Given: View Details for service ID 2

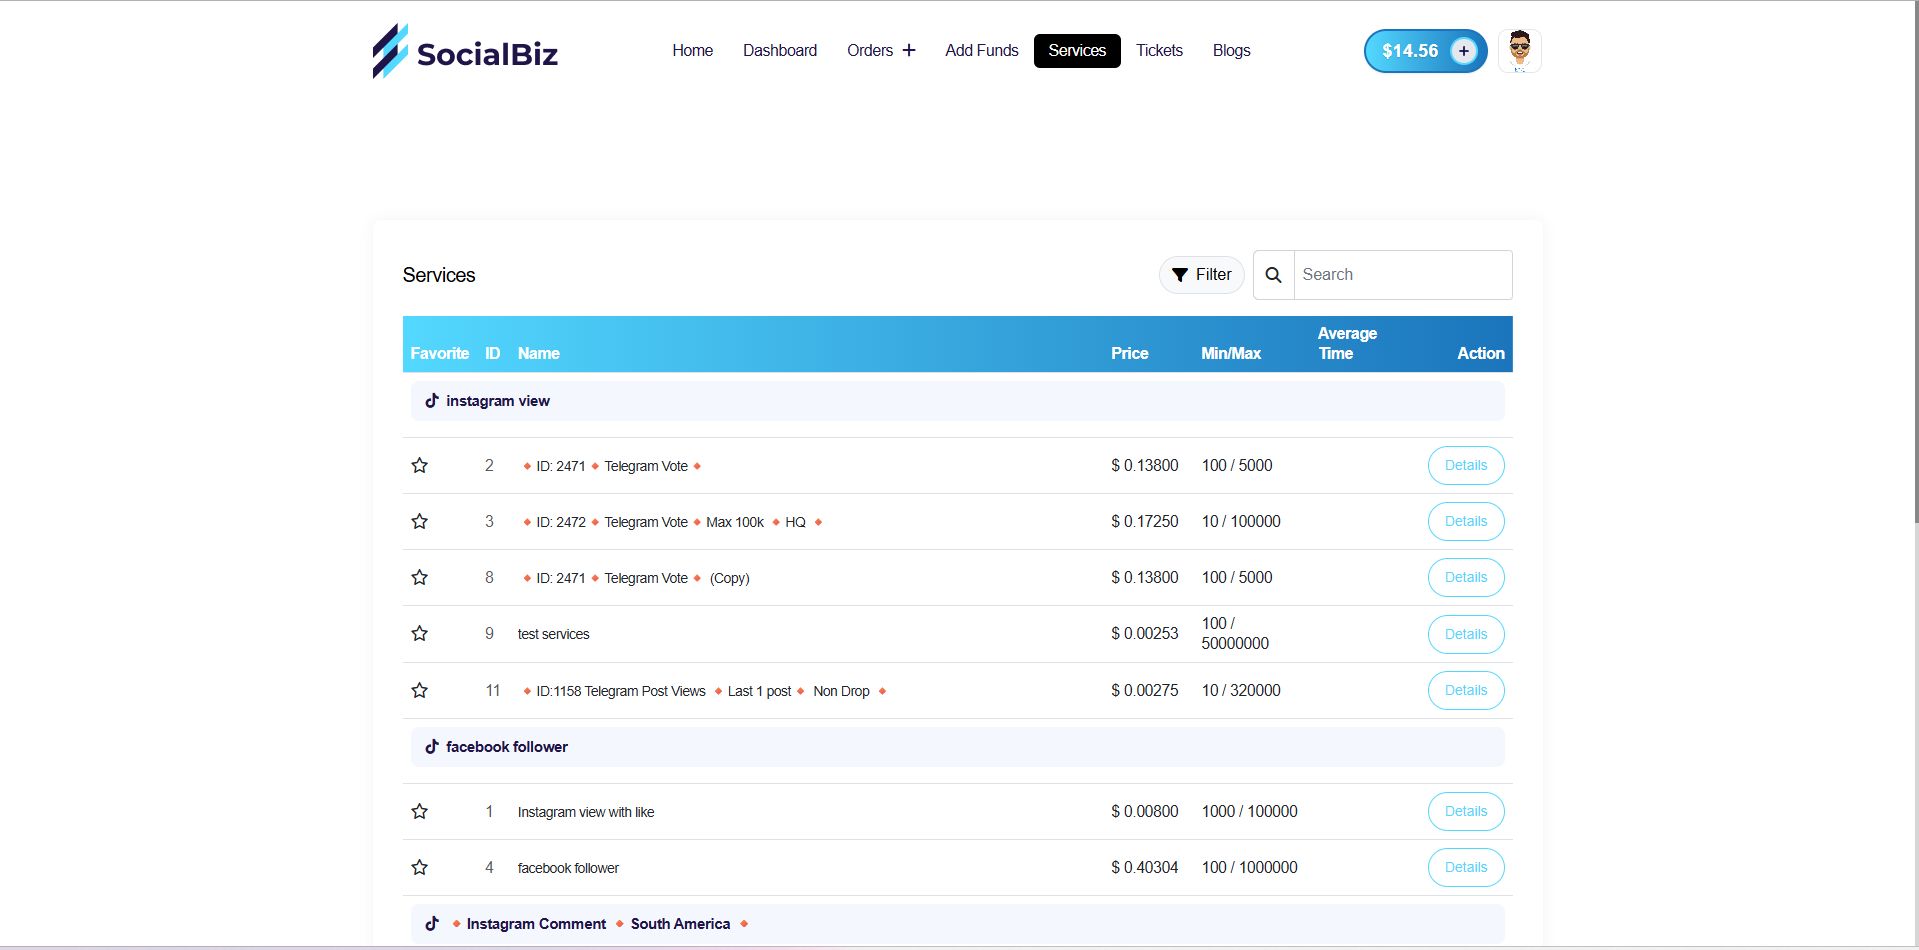Looking at the screenshot, I should point(1466,465).
